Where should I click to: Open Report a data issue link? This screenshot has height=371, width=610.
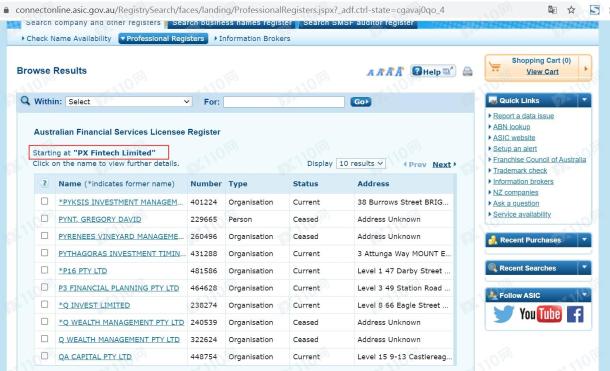(523, 116)
